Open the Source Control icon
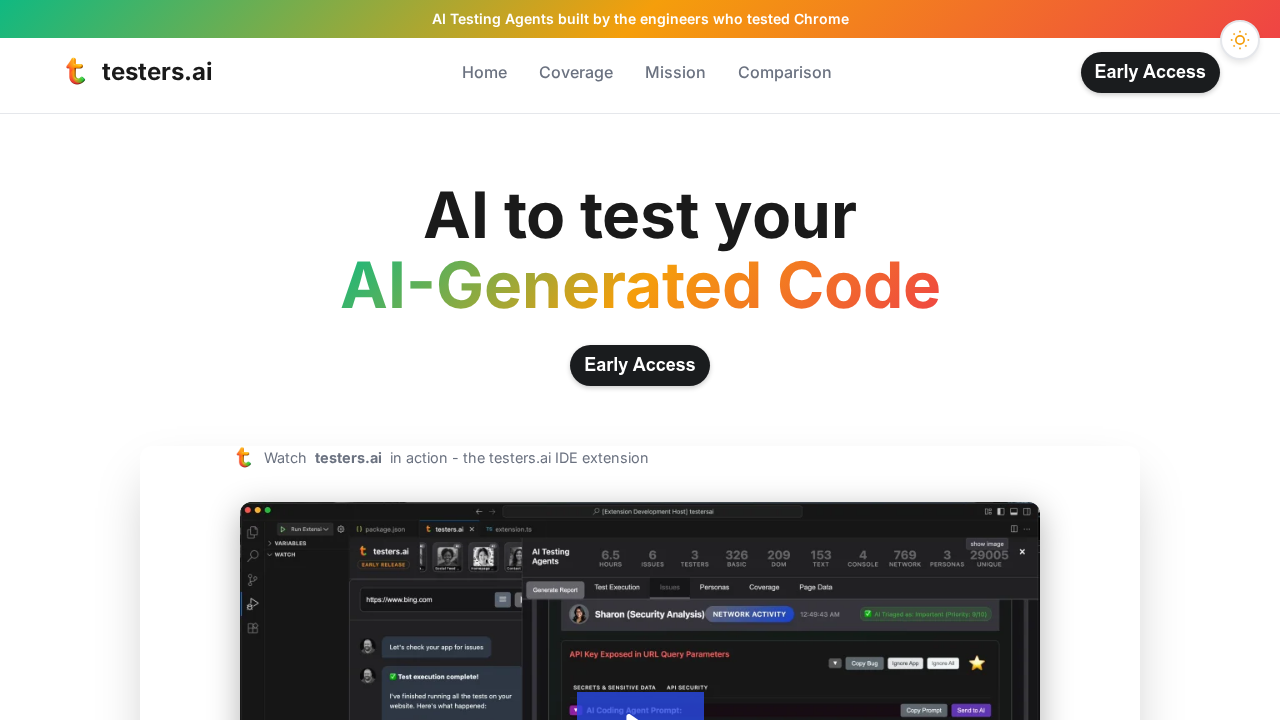 [x=252, y=580]
